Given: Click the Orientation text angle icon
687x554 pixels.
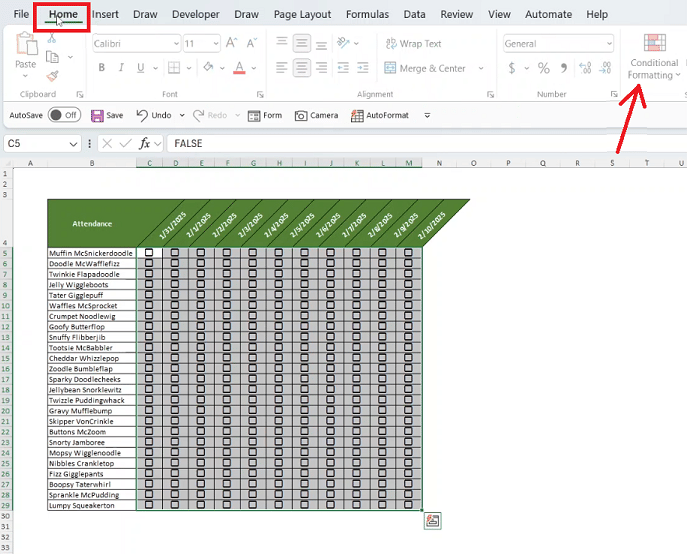Looking at the screenshot, I should pyautogui.click(x=343, y=43).
